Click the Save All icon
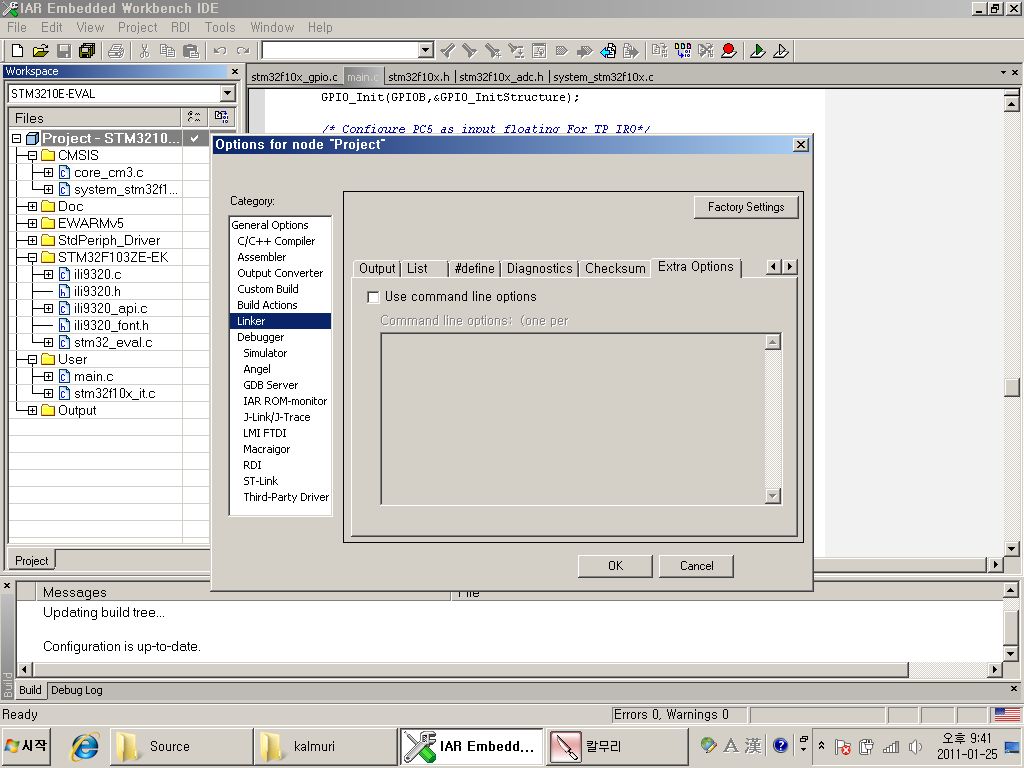Image resolution: width=1024 pixels, height=768 pixels. tap(87, 50)
